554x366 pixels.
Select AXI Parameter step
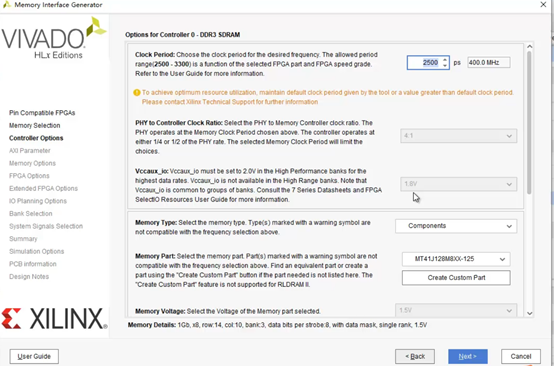pos(30,150)
